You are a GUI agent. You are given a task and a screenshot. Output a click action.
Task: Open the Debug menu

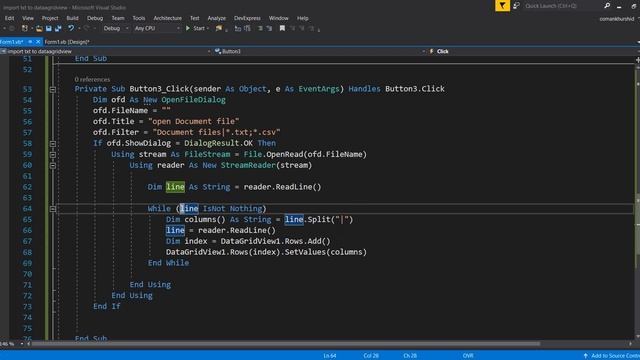point(95,18)
